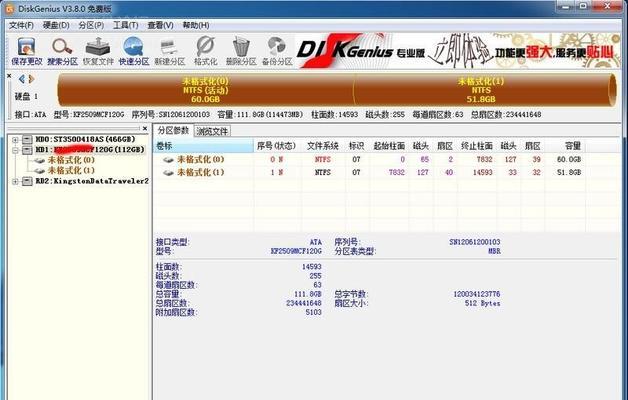Click the MBR partition table type value
The height and width of the screenshot is (400, 628).
(x=494, y=251)
